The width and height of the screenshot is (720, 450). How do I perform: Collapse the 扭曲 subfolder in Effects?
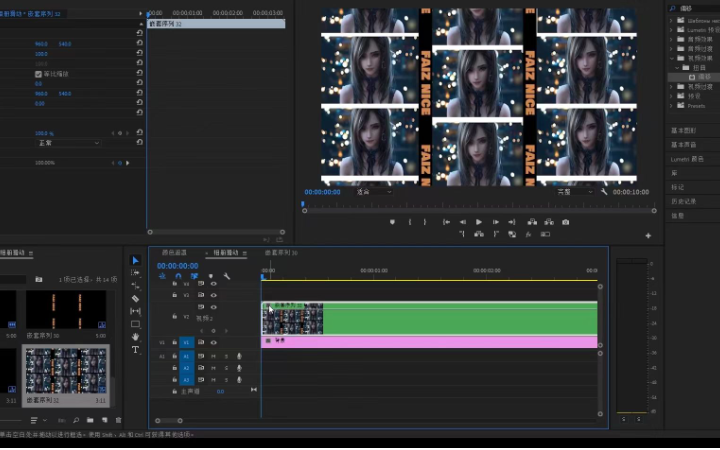[677, 68]
